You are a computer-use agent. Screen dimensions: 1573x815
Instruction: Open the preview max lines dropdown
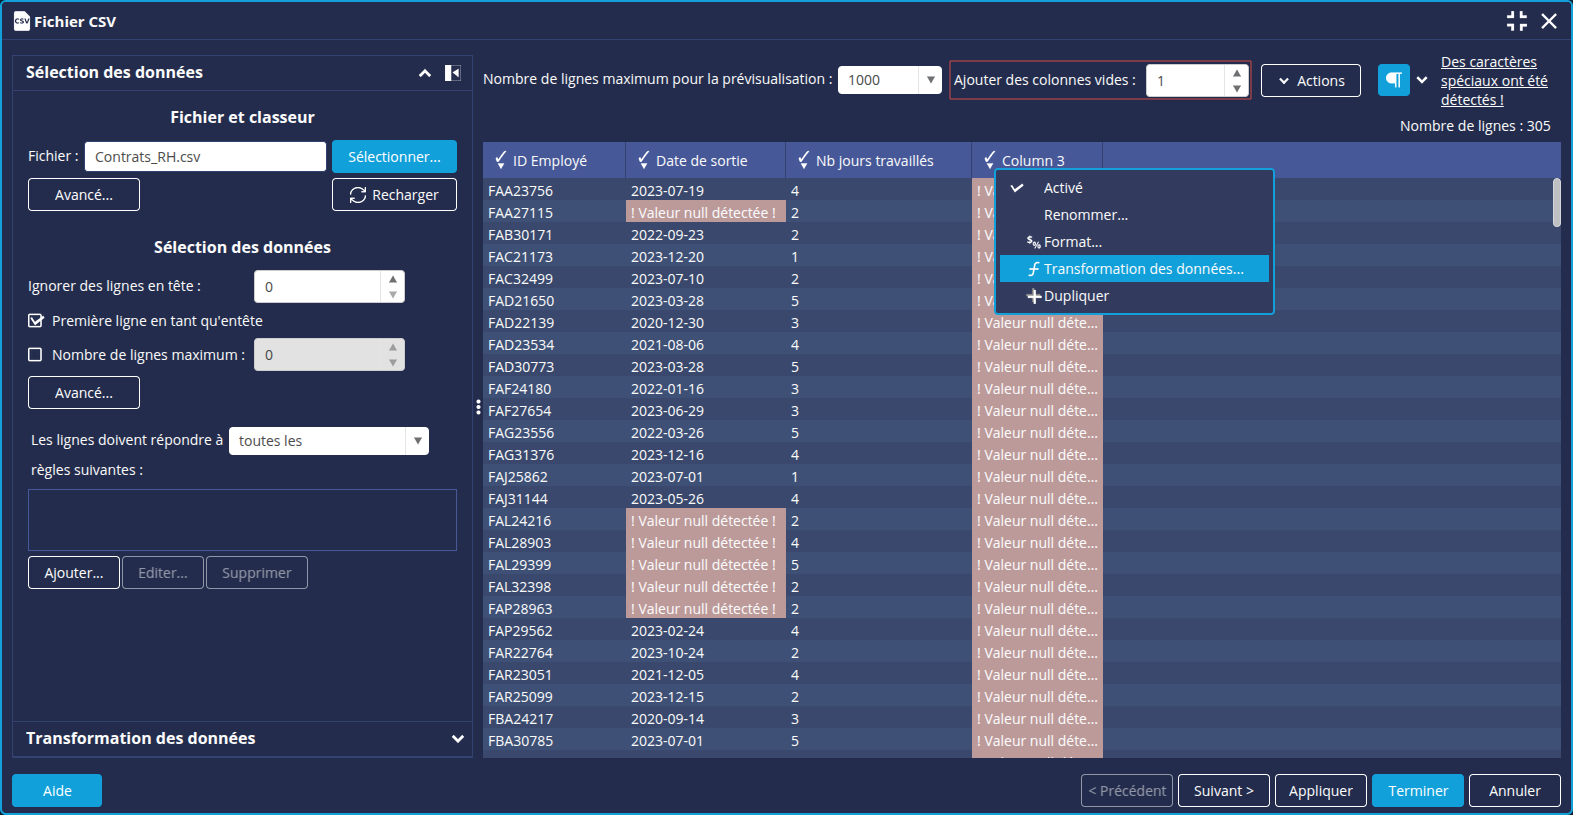tap(930, 80)
